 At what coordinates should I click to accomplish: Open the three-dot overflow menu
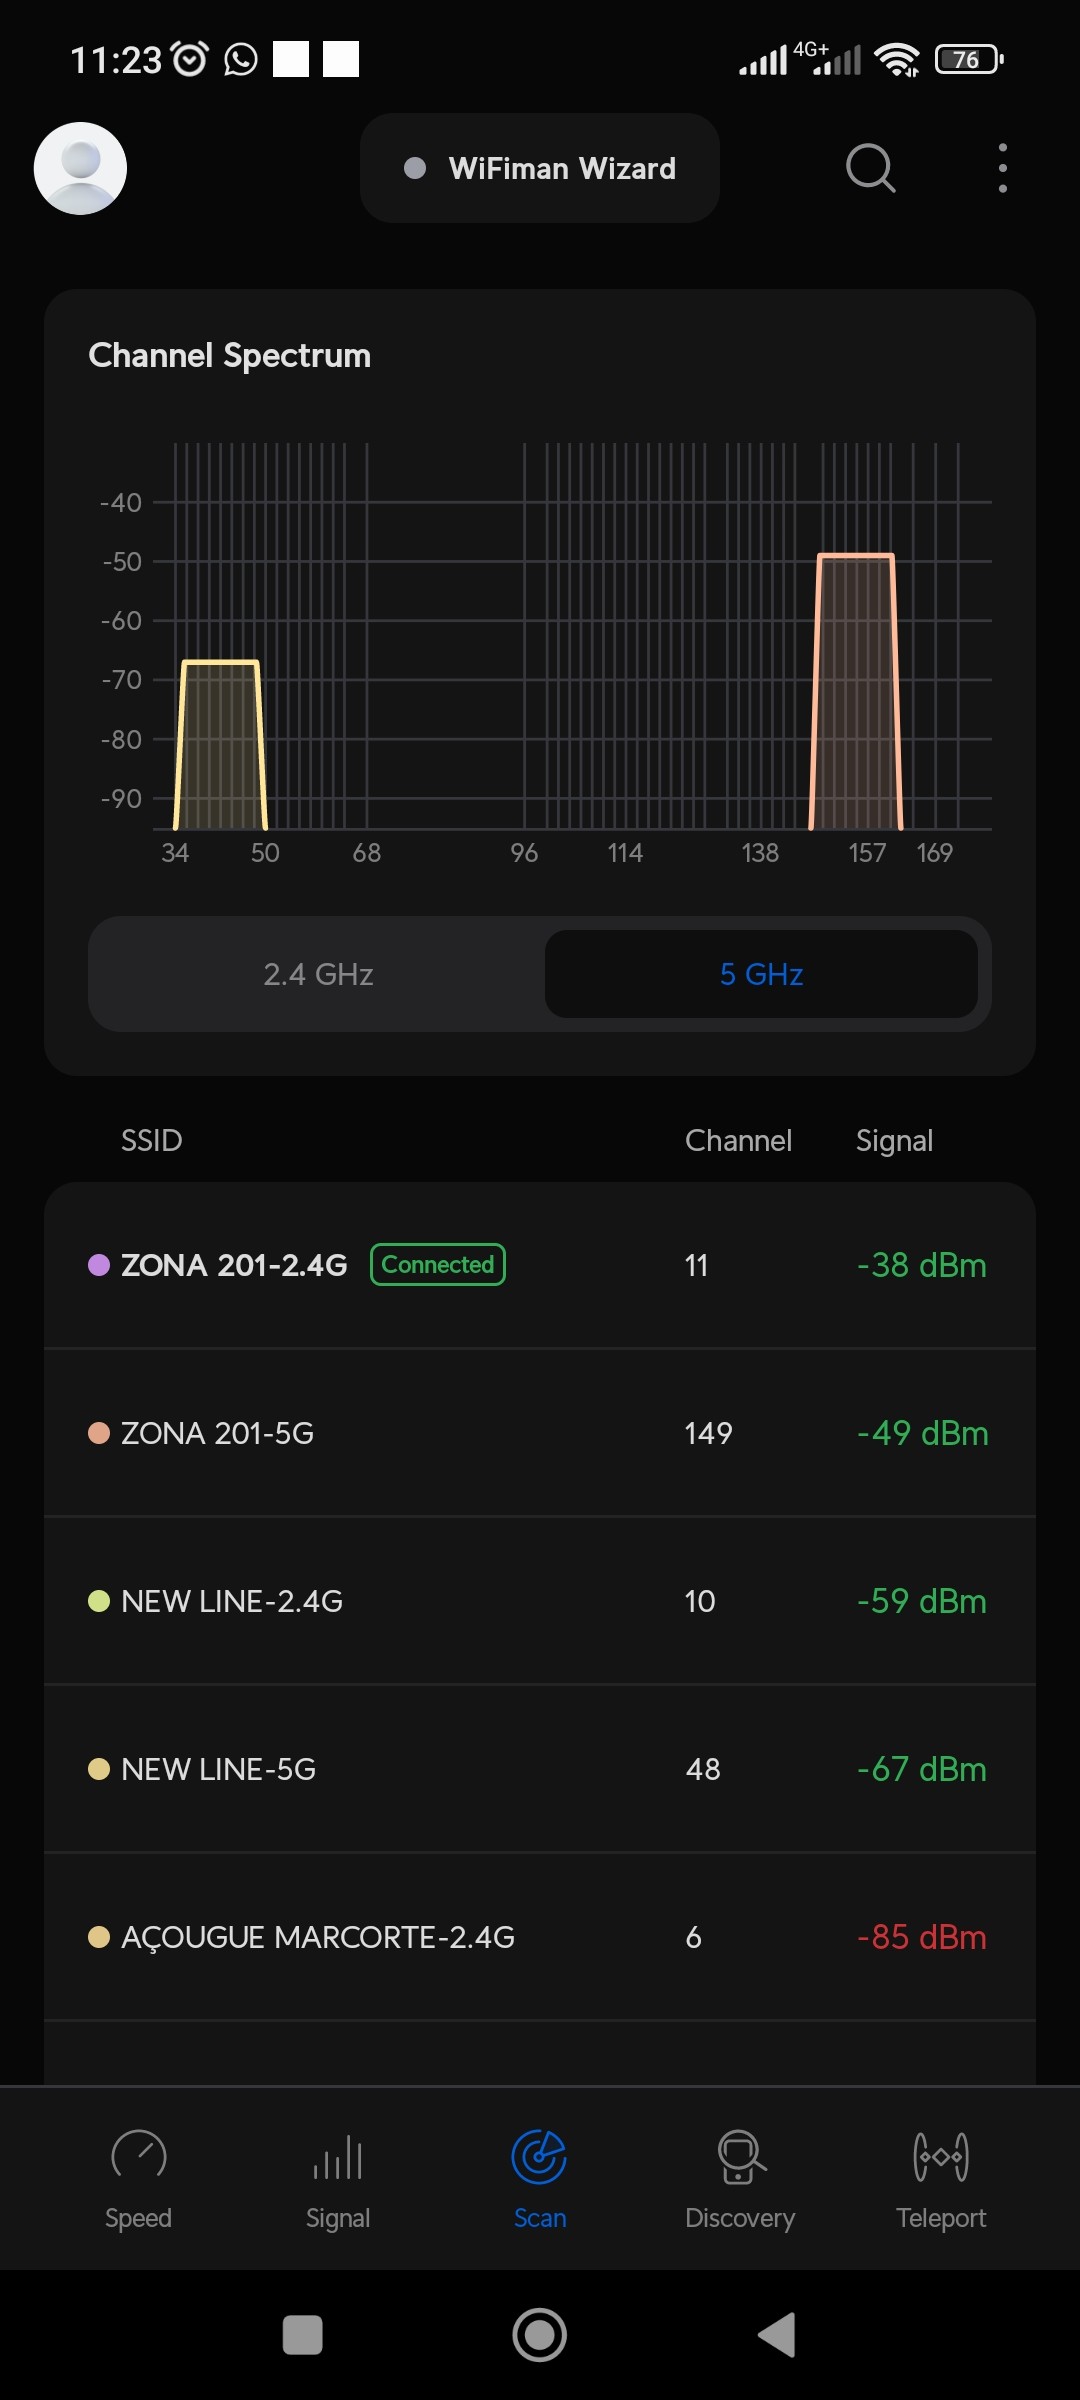(x=1002, y=168)
